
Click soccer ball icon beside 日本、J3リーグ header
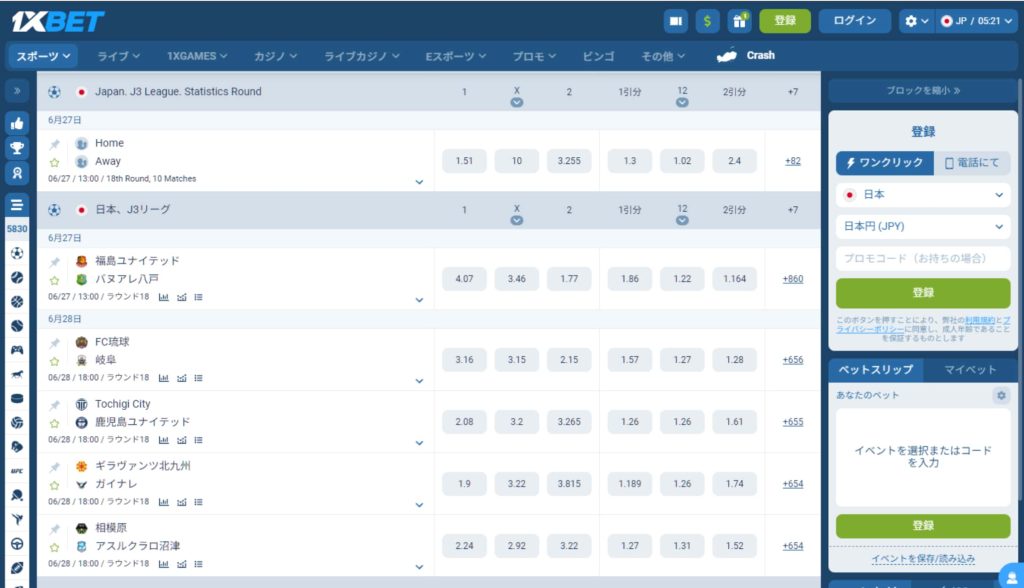pos(54,210)
